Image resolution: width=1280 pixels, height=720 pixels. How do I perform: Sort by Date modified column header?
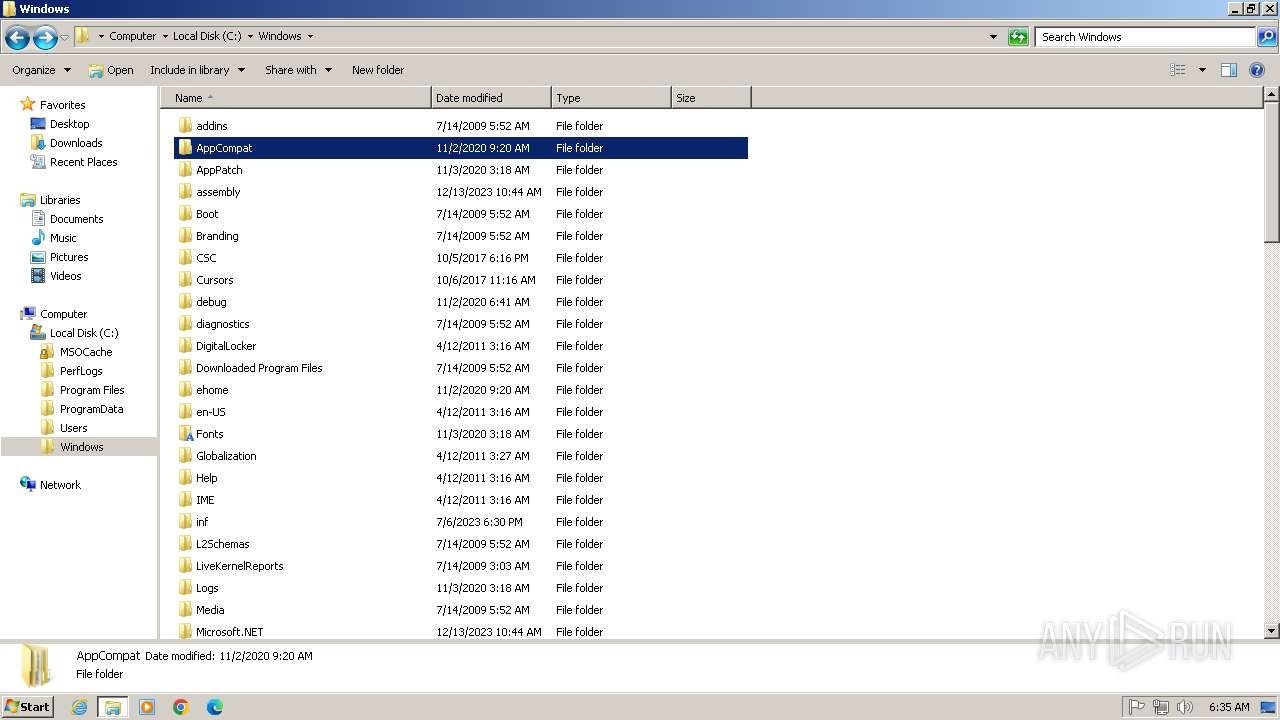(491, 98)
